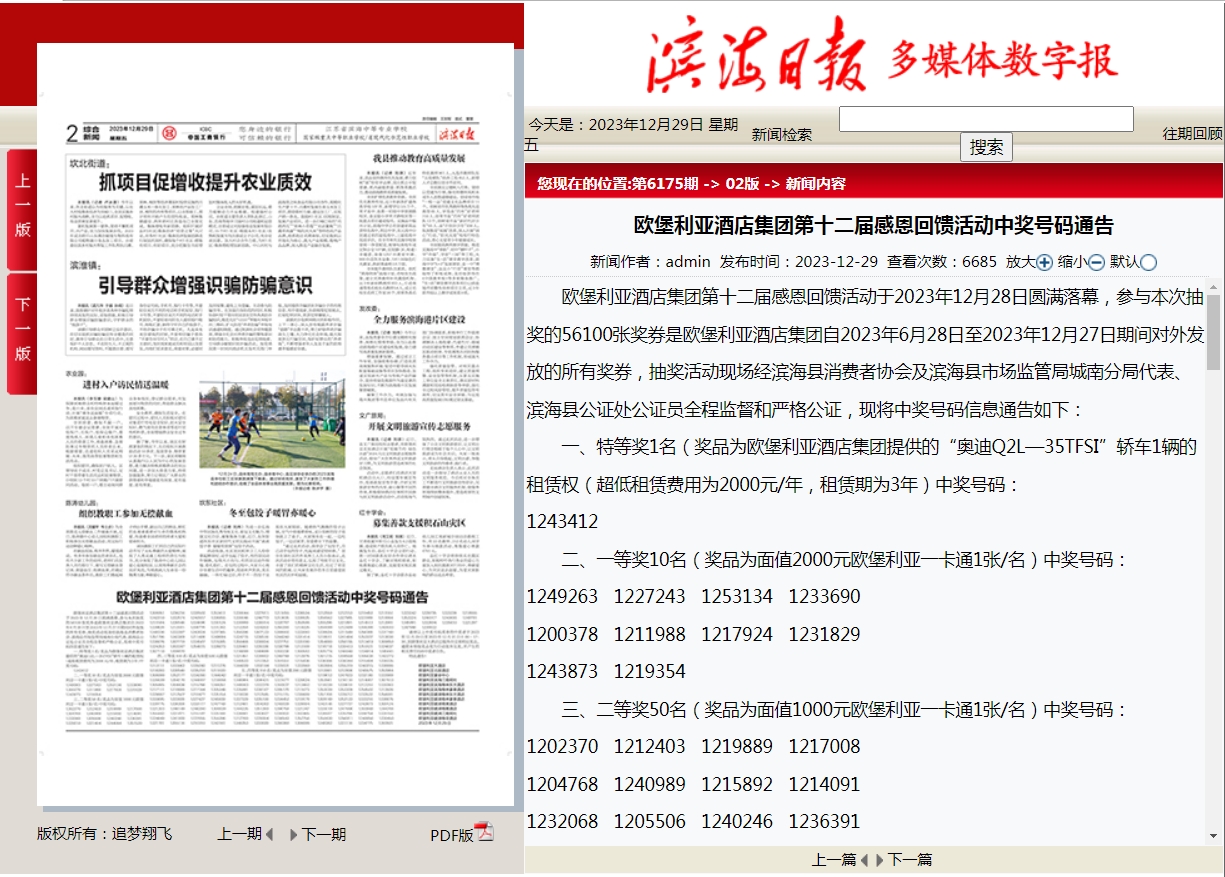Go to previous article via 上一篇
The image size is (1225, 877).
[x=834, y=860]
